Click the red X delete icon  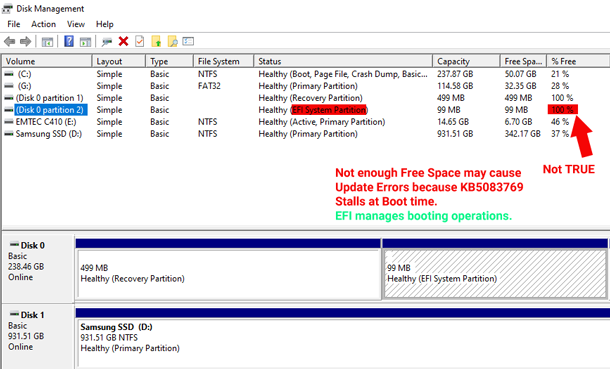click(x=123, y=41)
